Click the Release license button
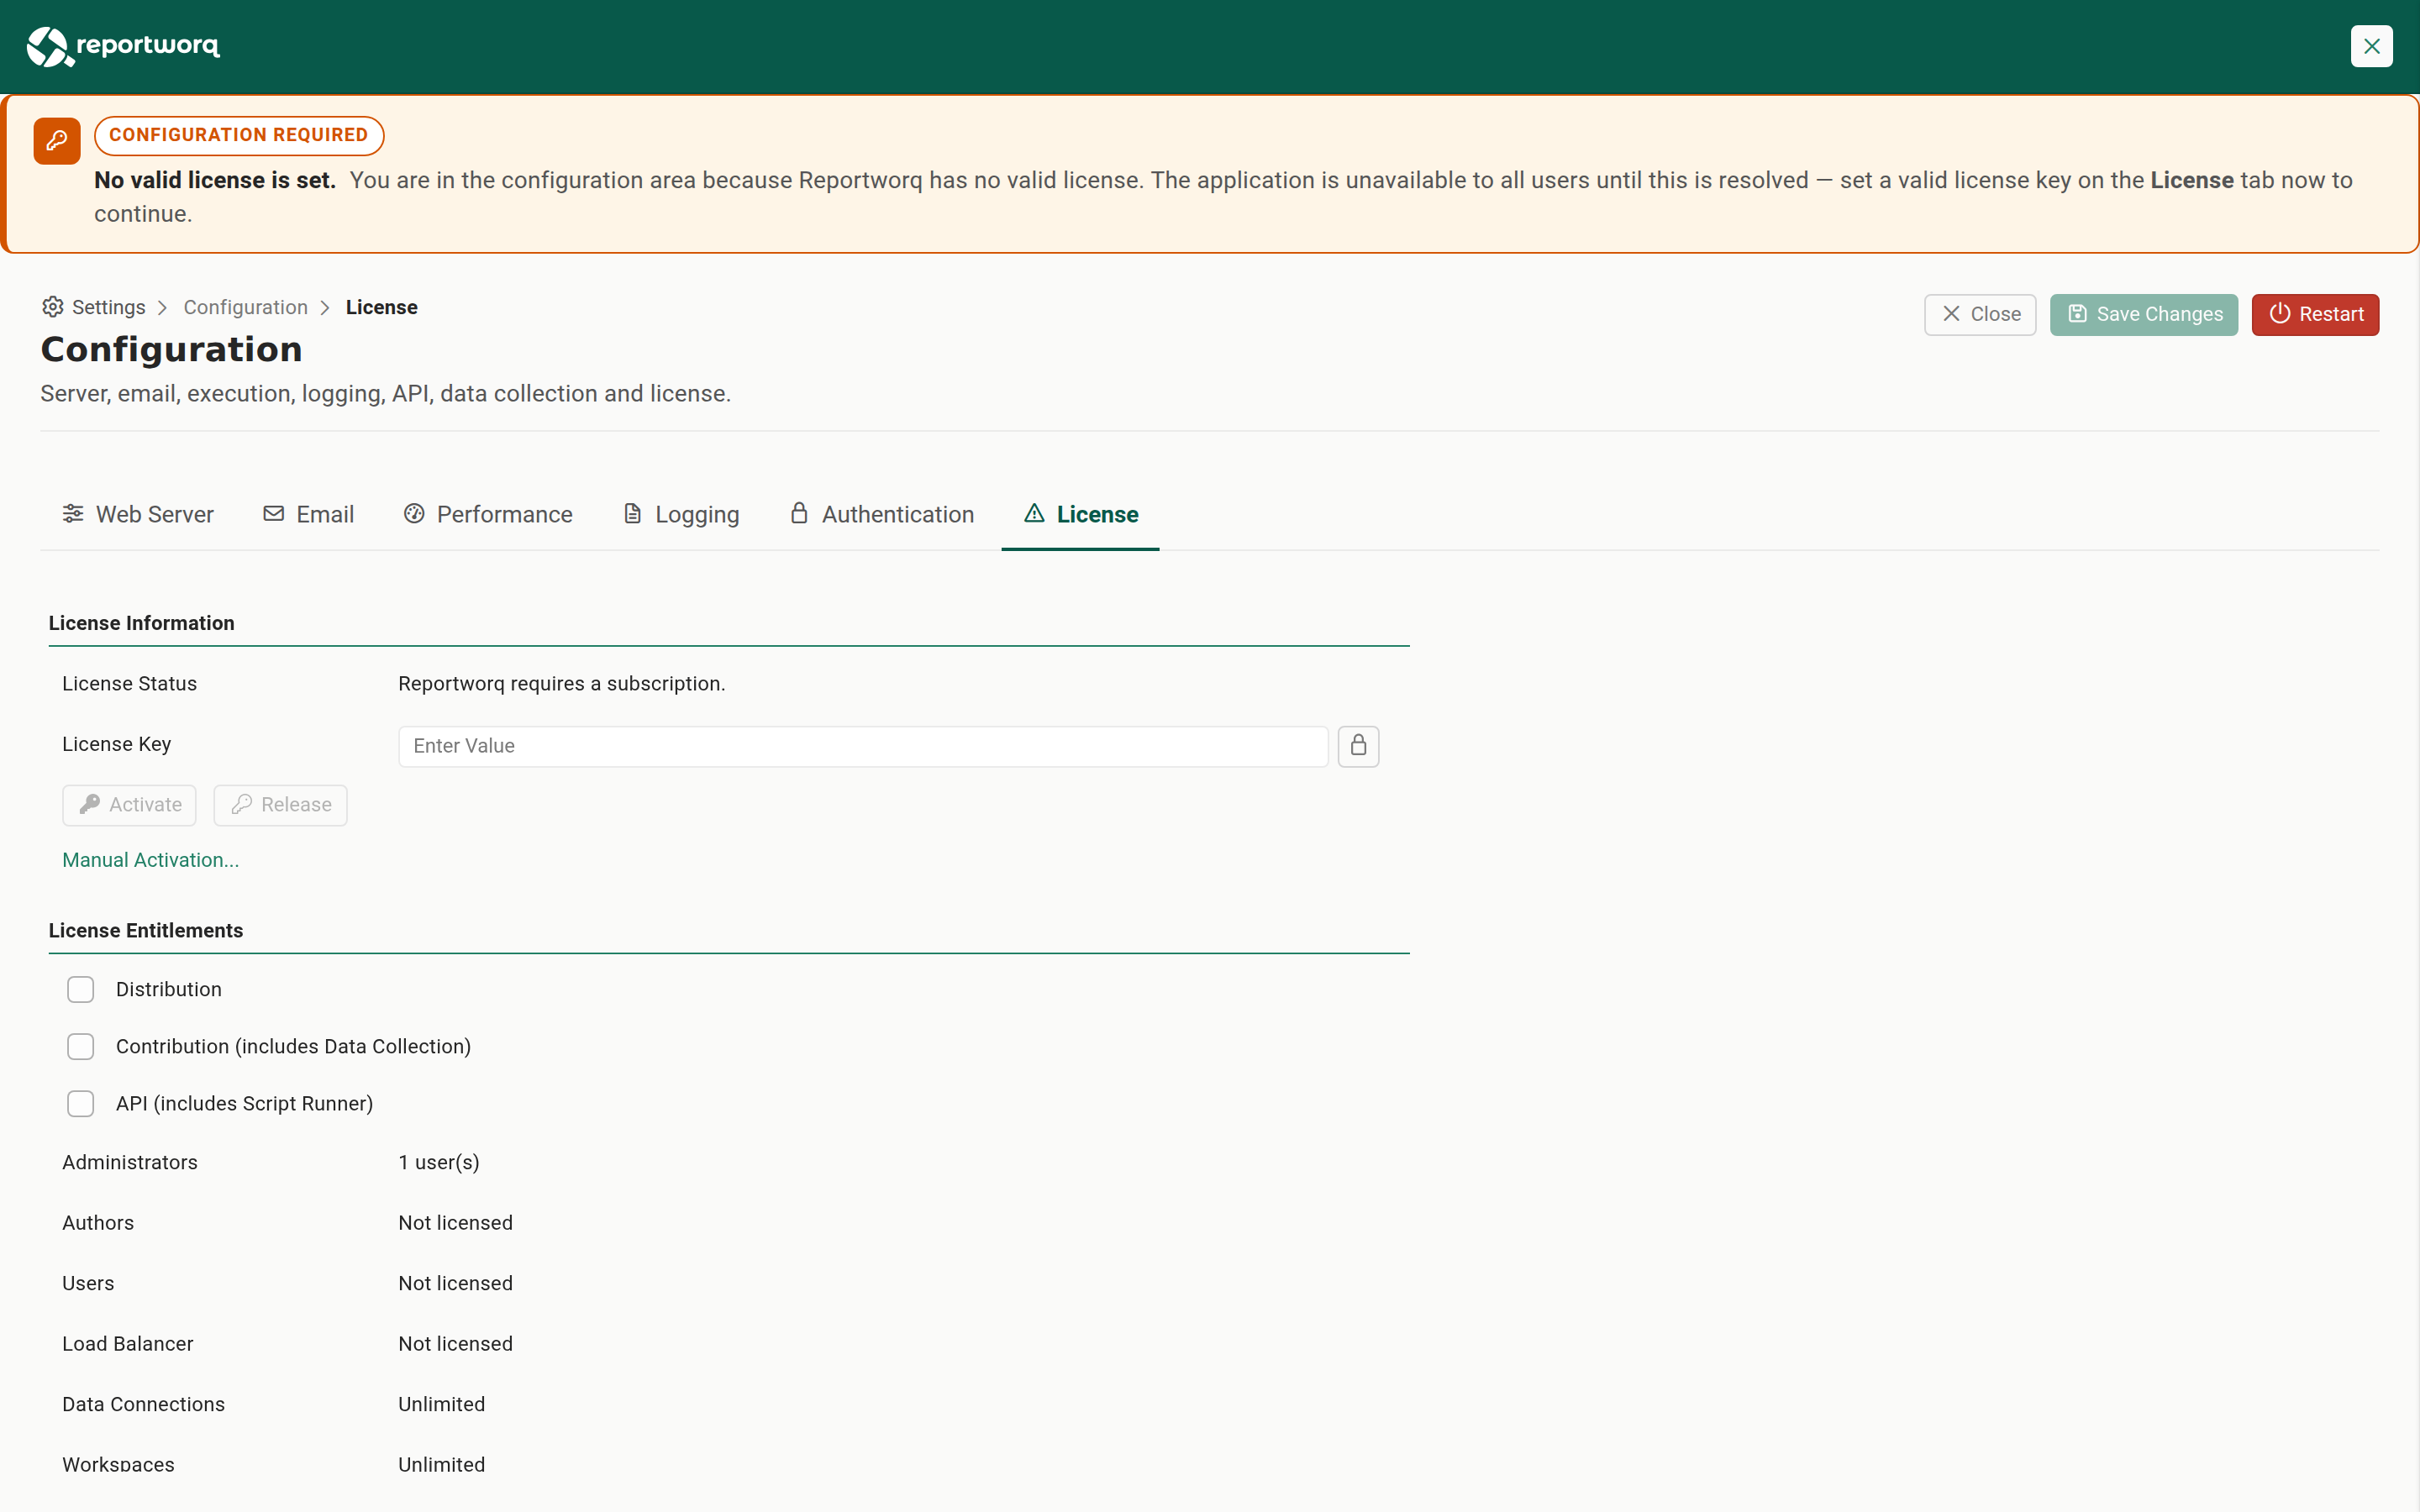 [280, 805]
